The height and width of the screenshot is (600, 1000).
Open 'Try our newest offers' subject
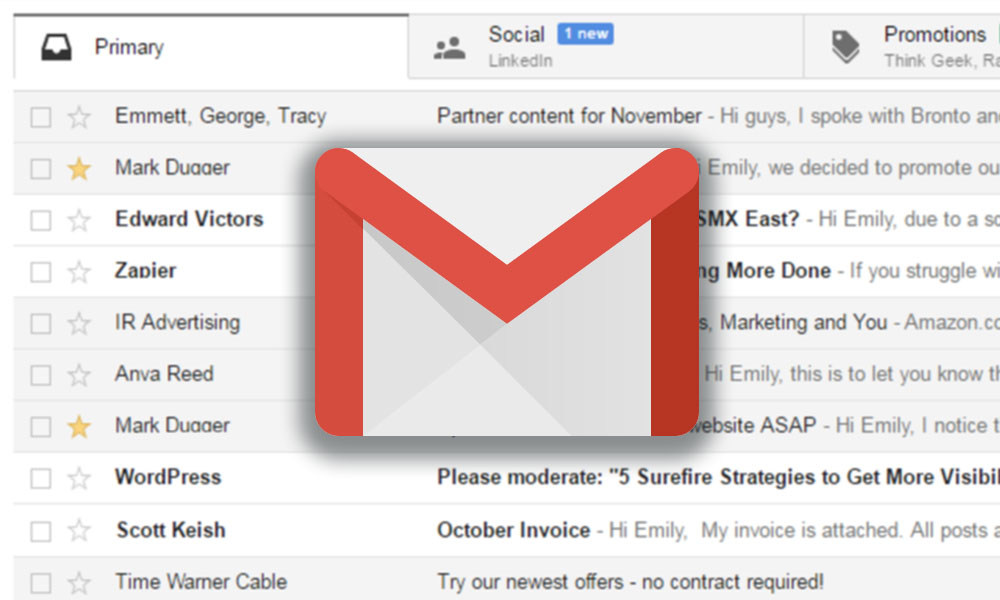(630, 582)
